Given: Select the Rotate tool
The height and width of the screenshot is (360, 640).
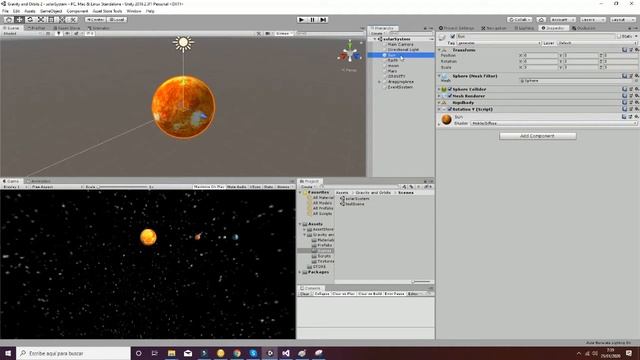Looking at the screenshot, I should pyautogui.click(x=30, y=20).
